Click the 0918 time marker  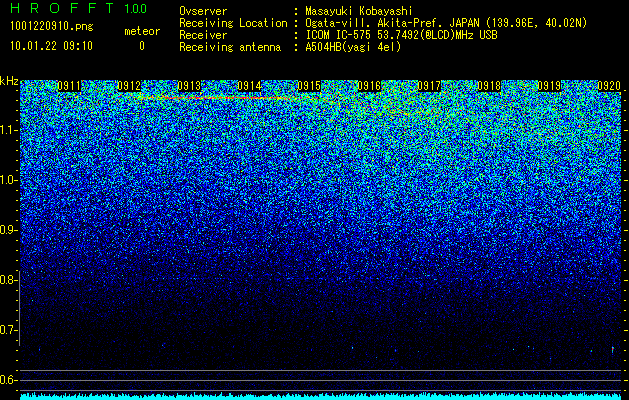[489, 86]
